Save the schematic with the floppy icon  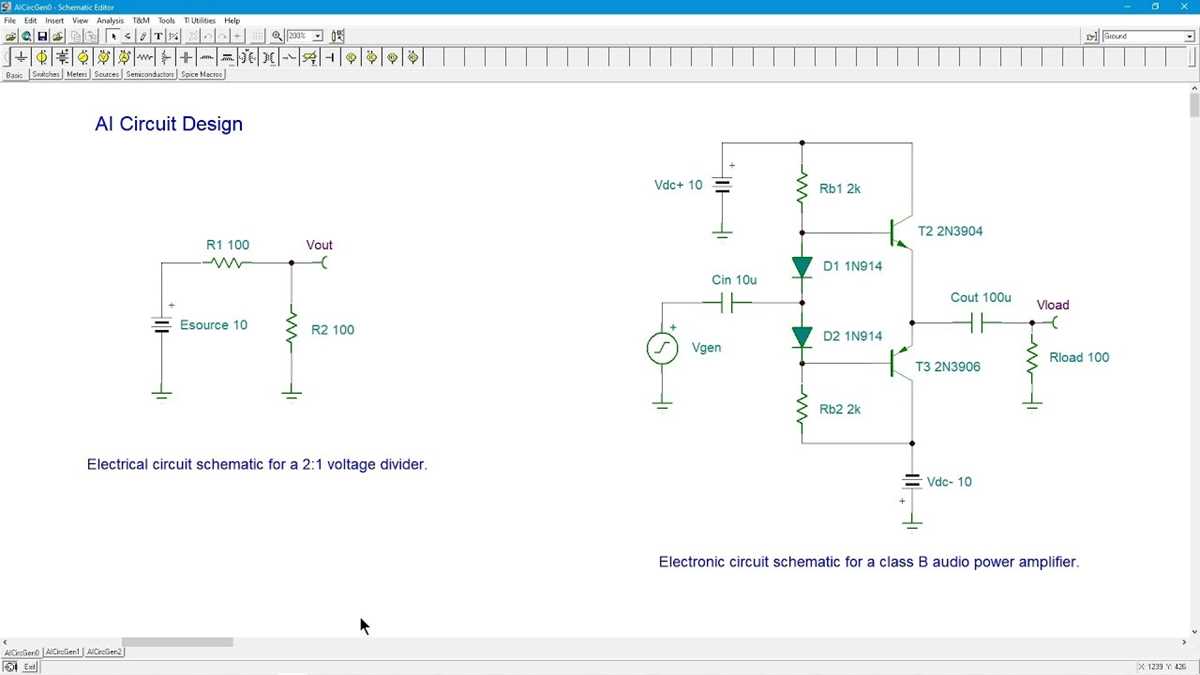point(42,36)
